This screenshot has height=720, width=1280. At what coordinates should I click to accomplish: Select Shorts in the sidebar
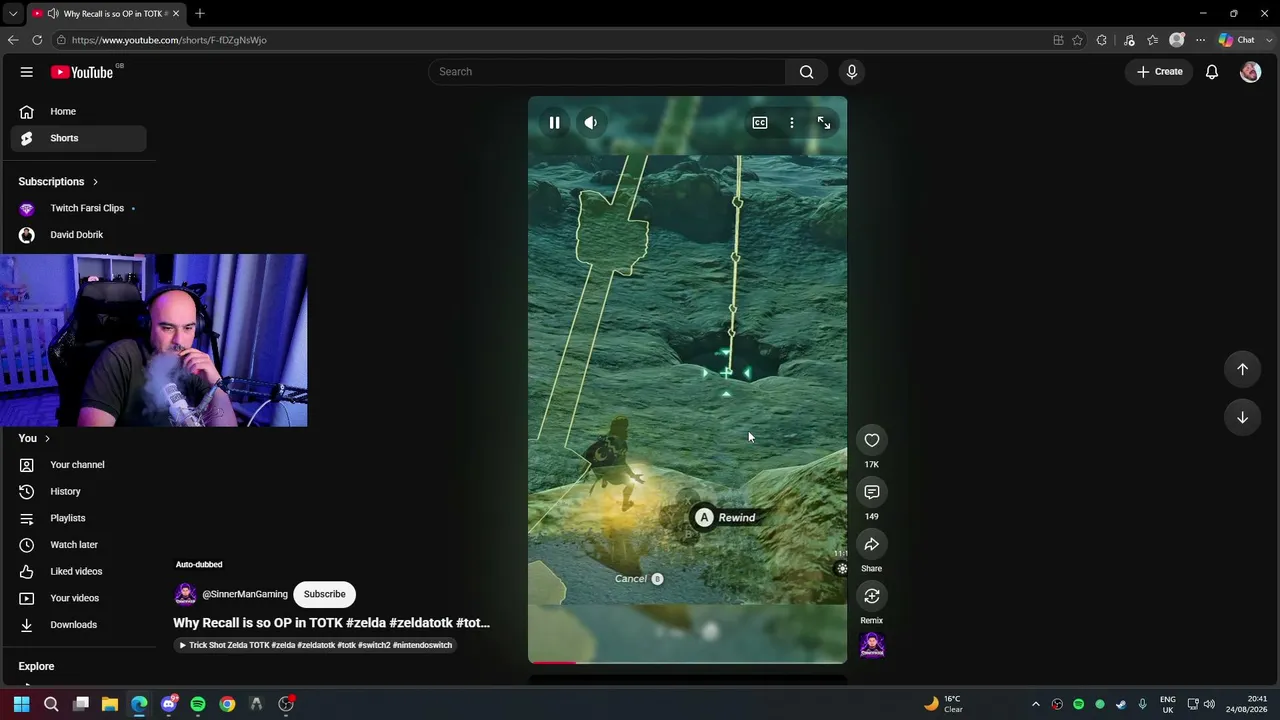(x=78, y=138)
